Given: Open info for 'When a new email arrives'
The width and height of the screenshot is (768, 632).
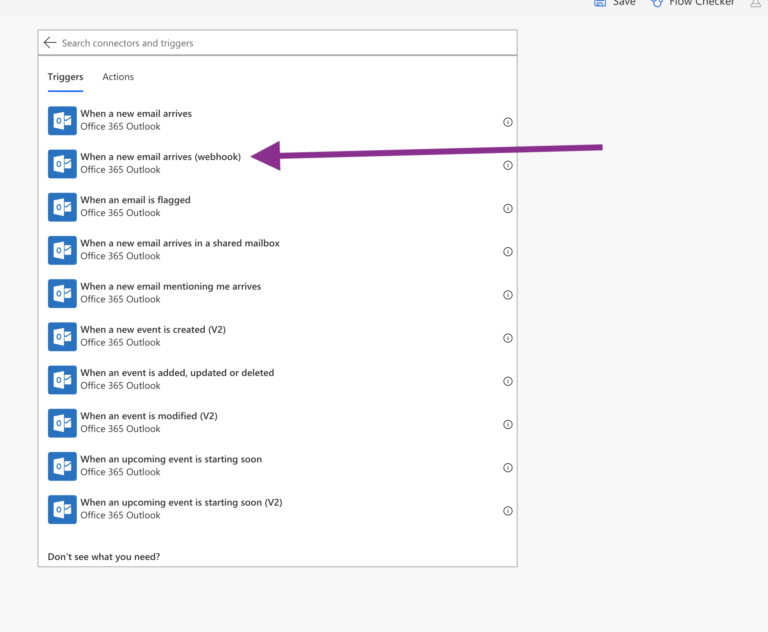Looking at the screenshot, I should click(x=508, y=122).
